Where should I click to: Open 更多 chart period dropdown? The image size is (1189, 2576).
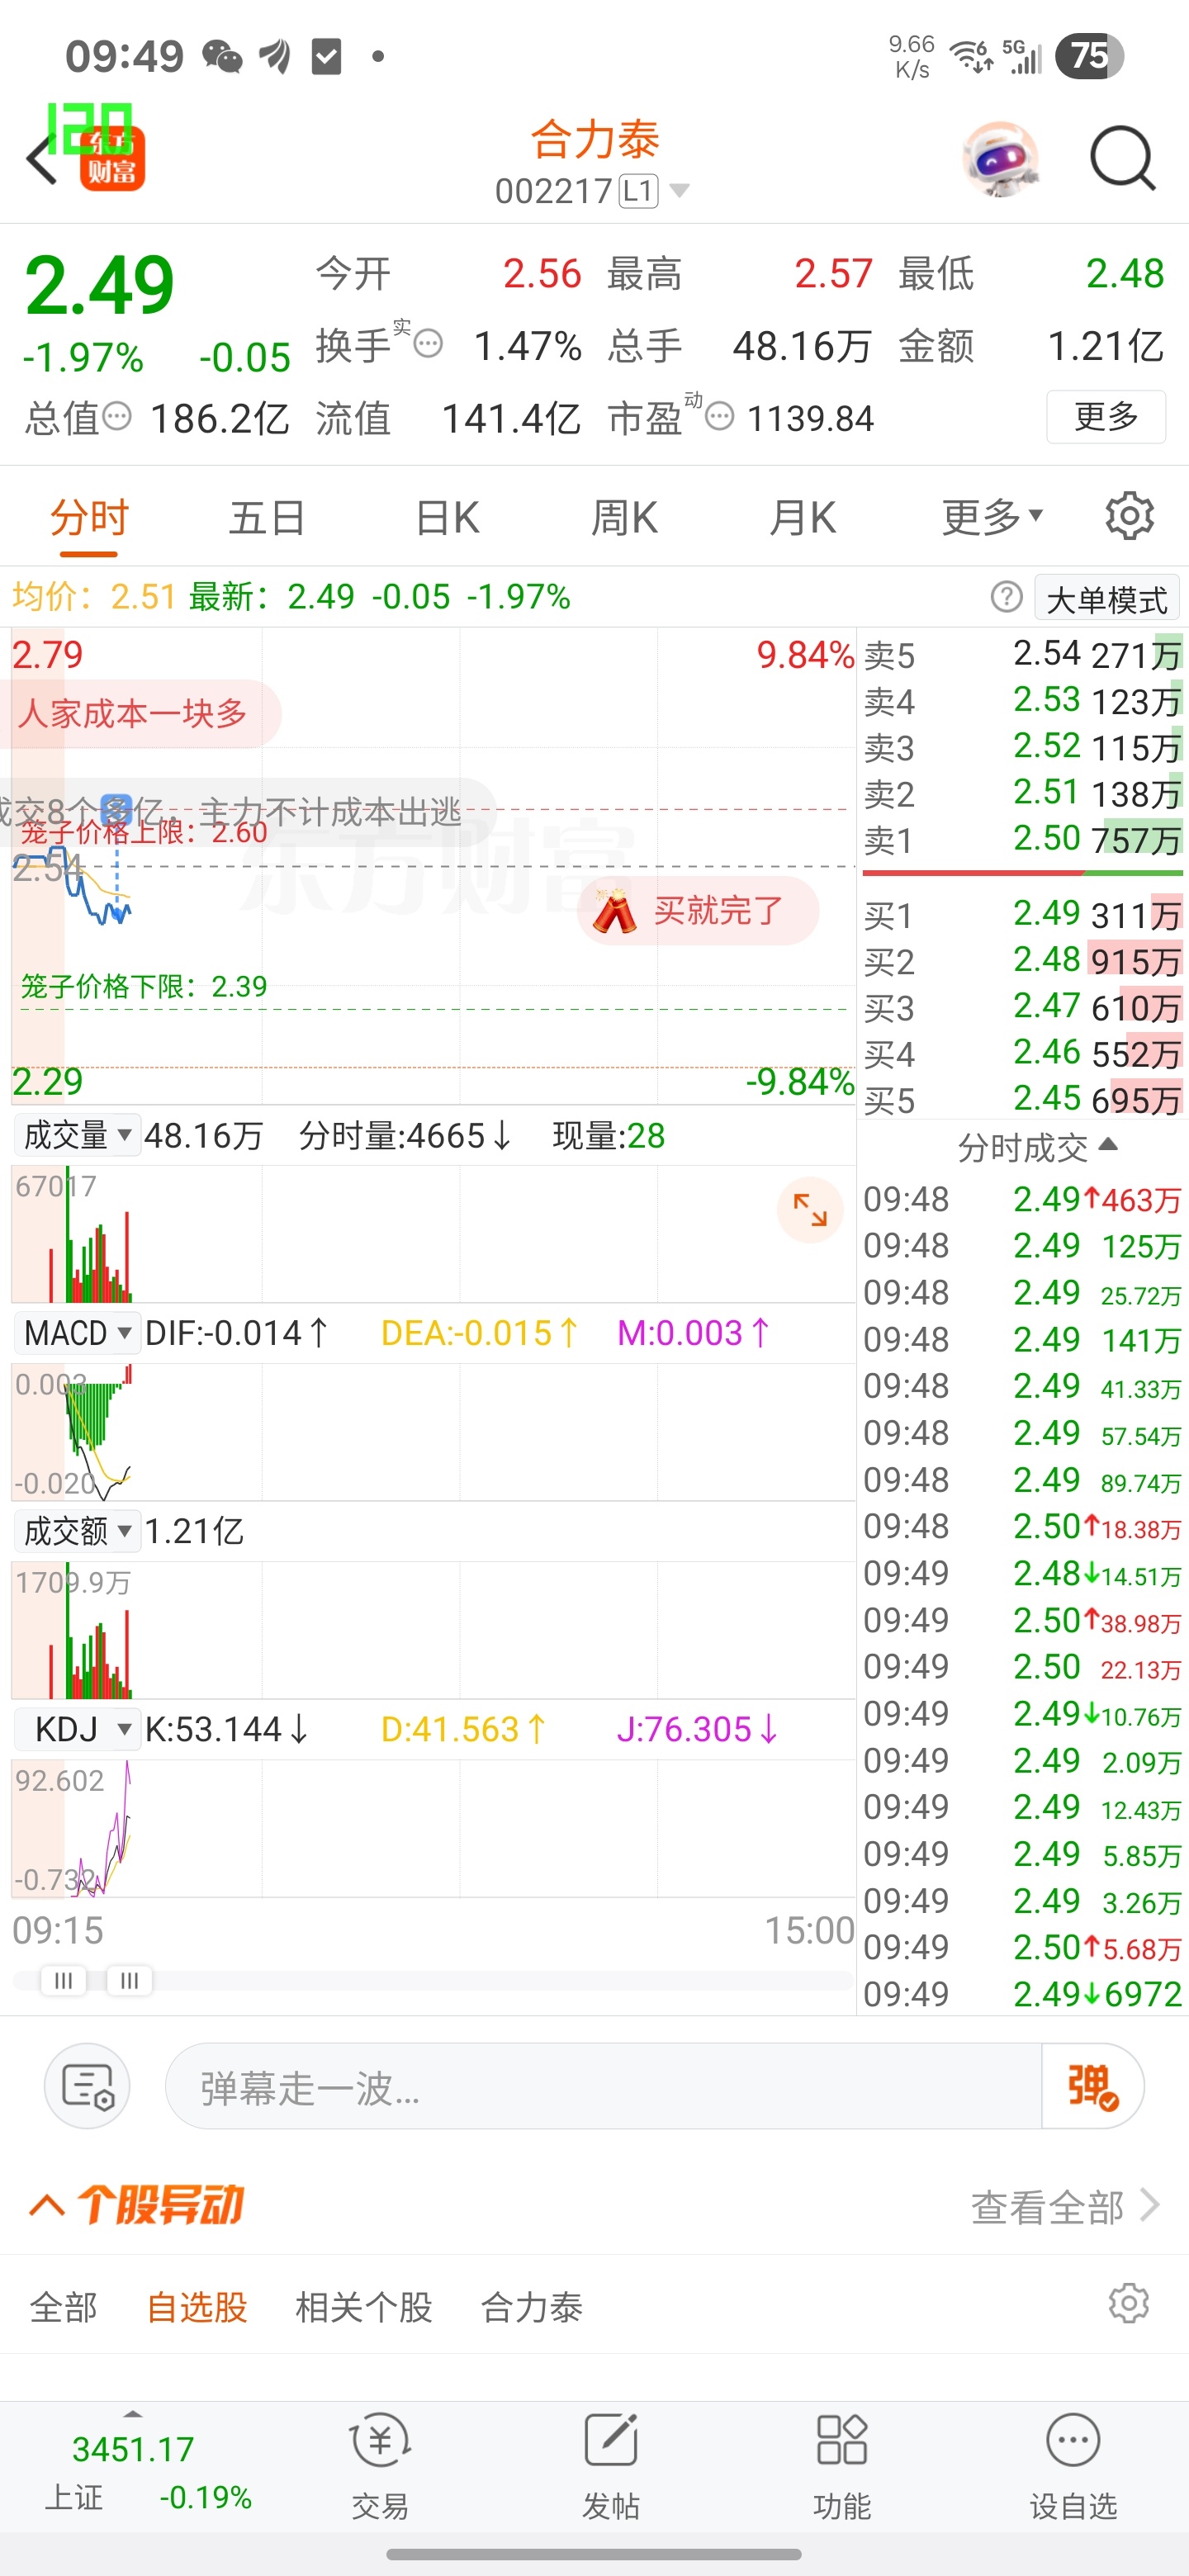(992, 517)
